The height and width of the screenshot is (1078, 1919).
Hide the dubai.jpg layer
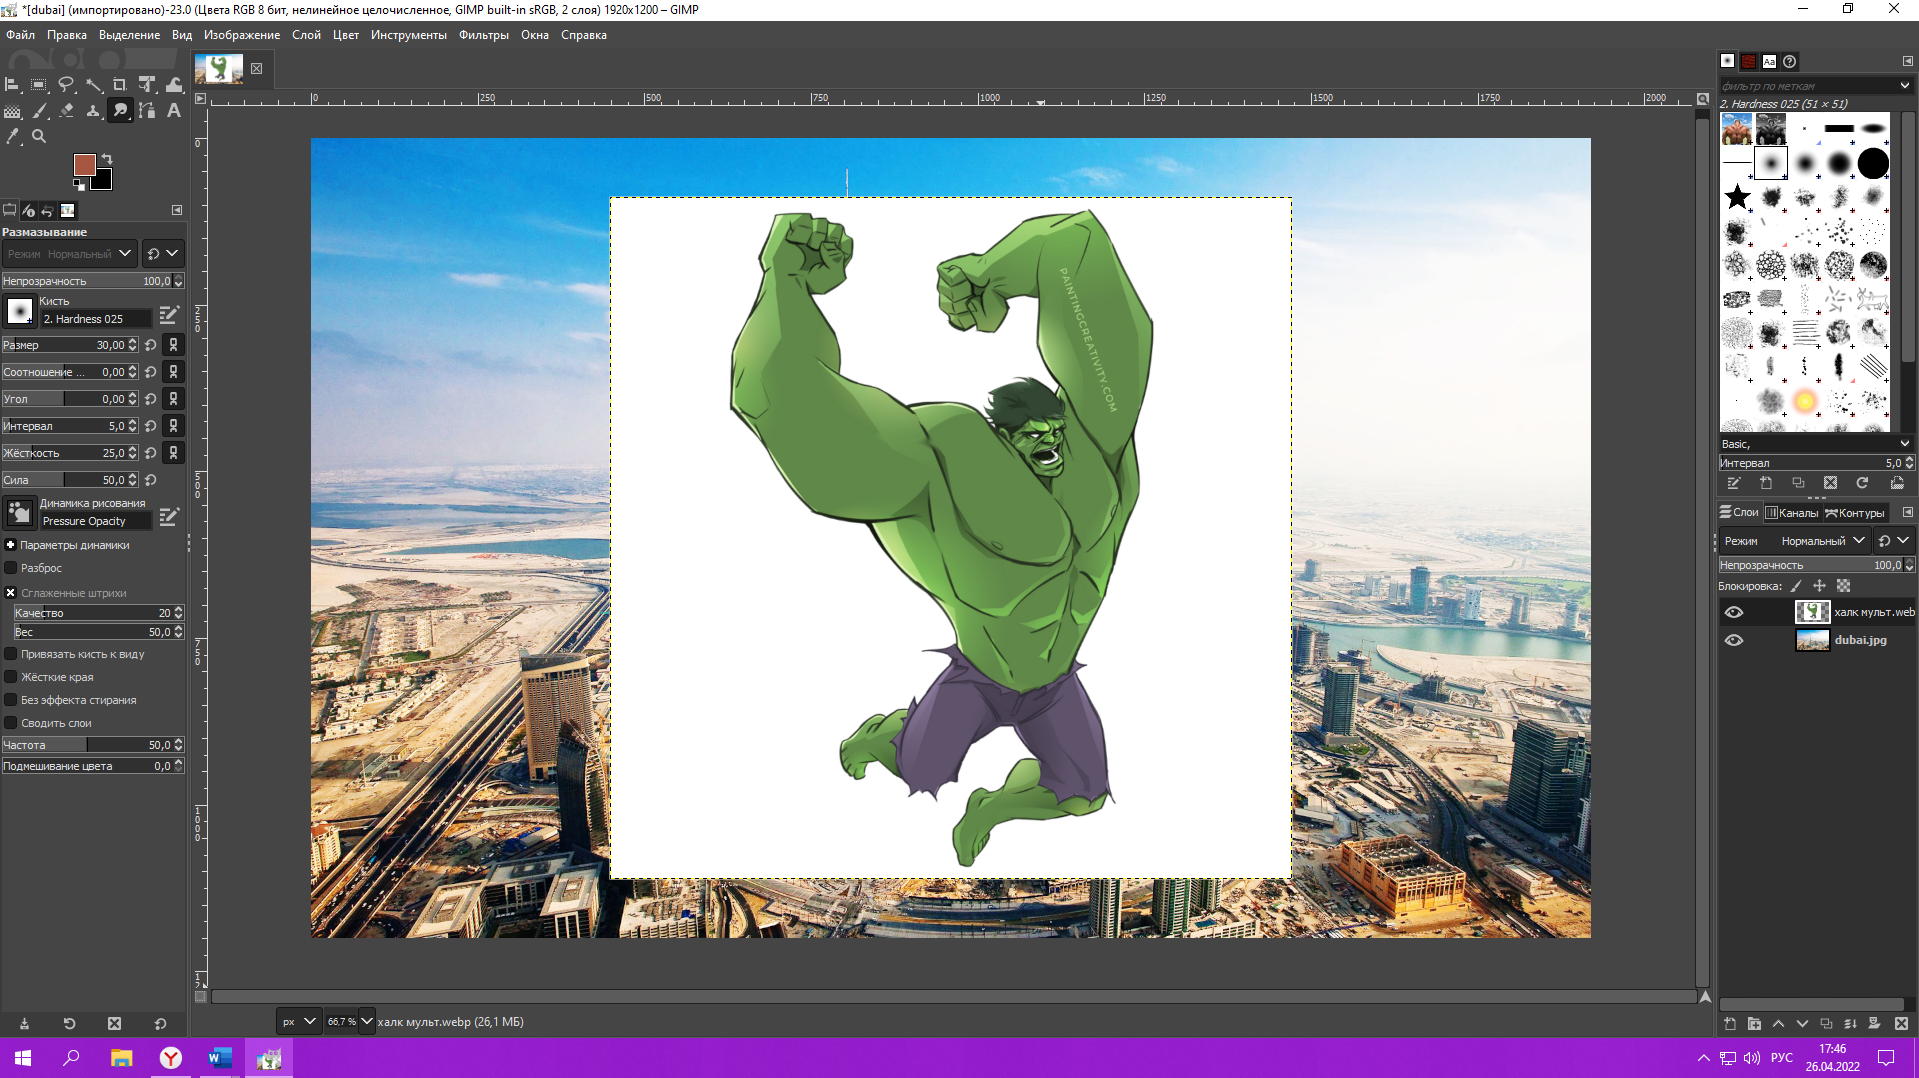[x=1734, y=641]
